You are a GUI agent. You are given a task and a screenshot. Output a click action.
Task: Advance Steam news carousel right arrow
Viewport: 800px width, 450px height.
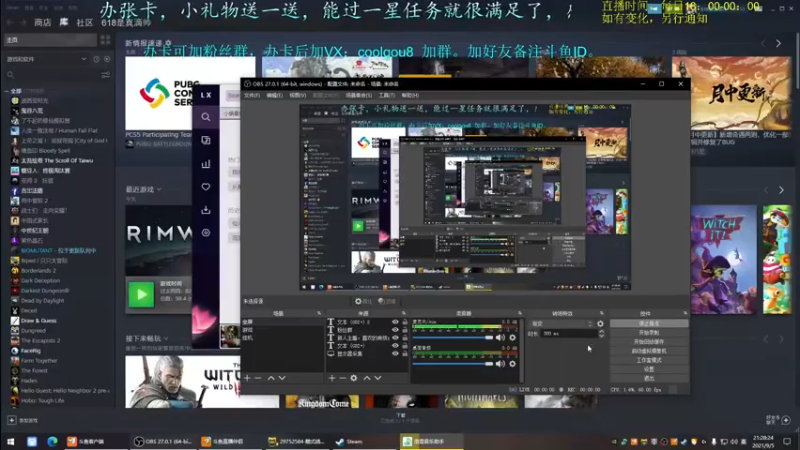[779, 44]
